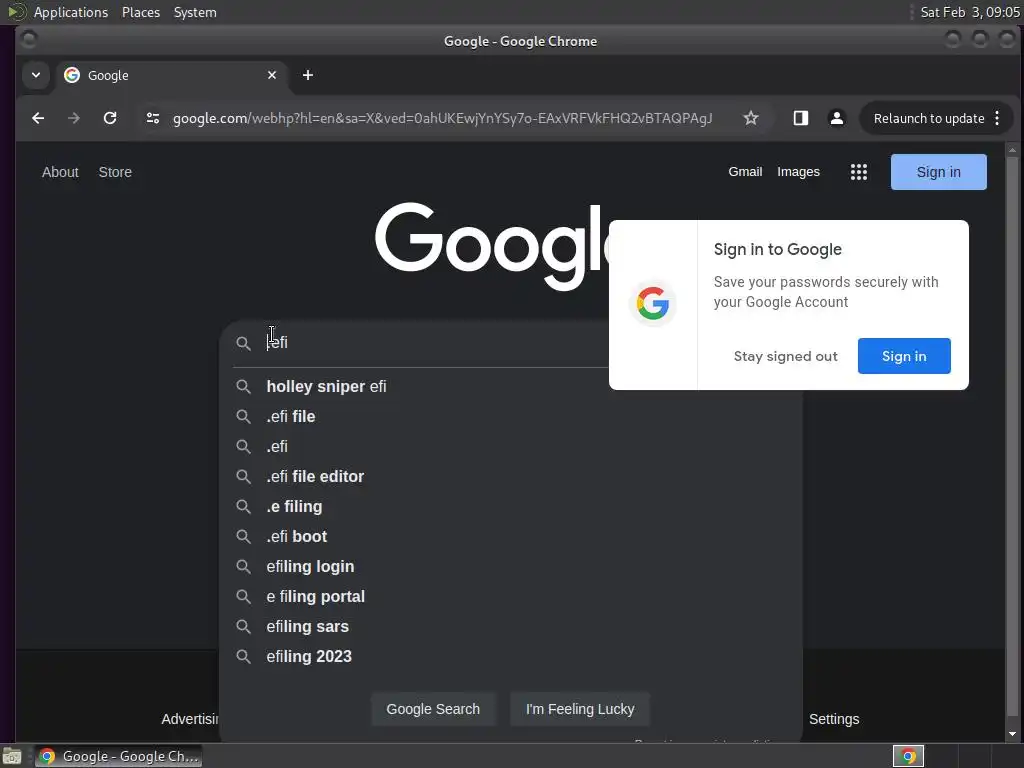
Task: Click the Google G logo in sign-in popup
Action: tap(652, 304)
